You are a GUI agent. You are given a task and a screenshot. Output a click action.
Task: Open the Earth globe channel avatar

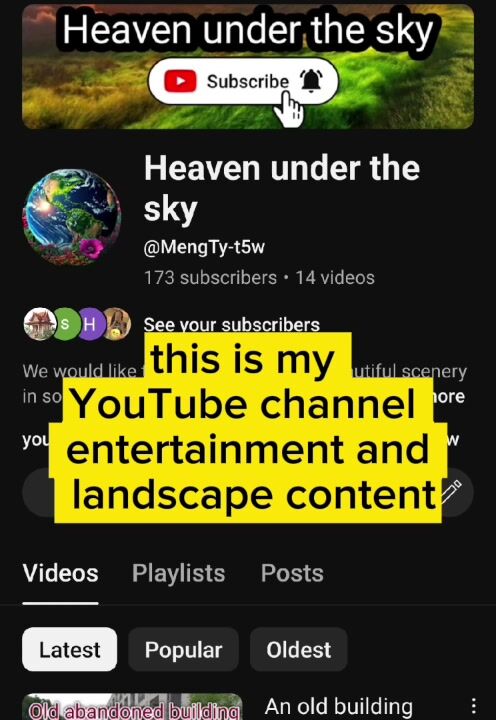[x=72, y=217]
